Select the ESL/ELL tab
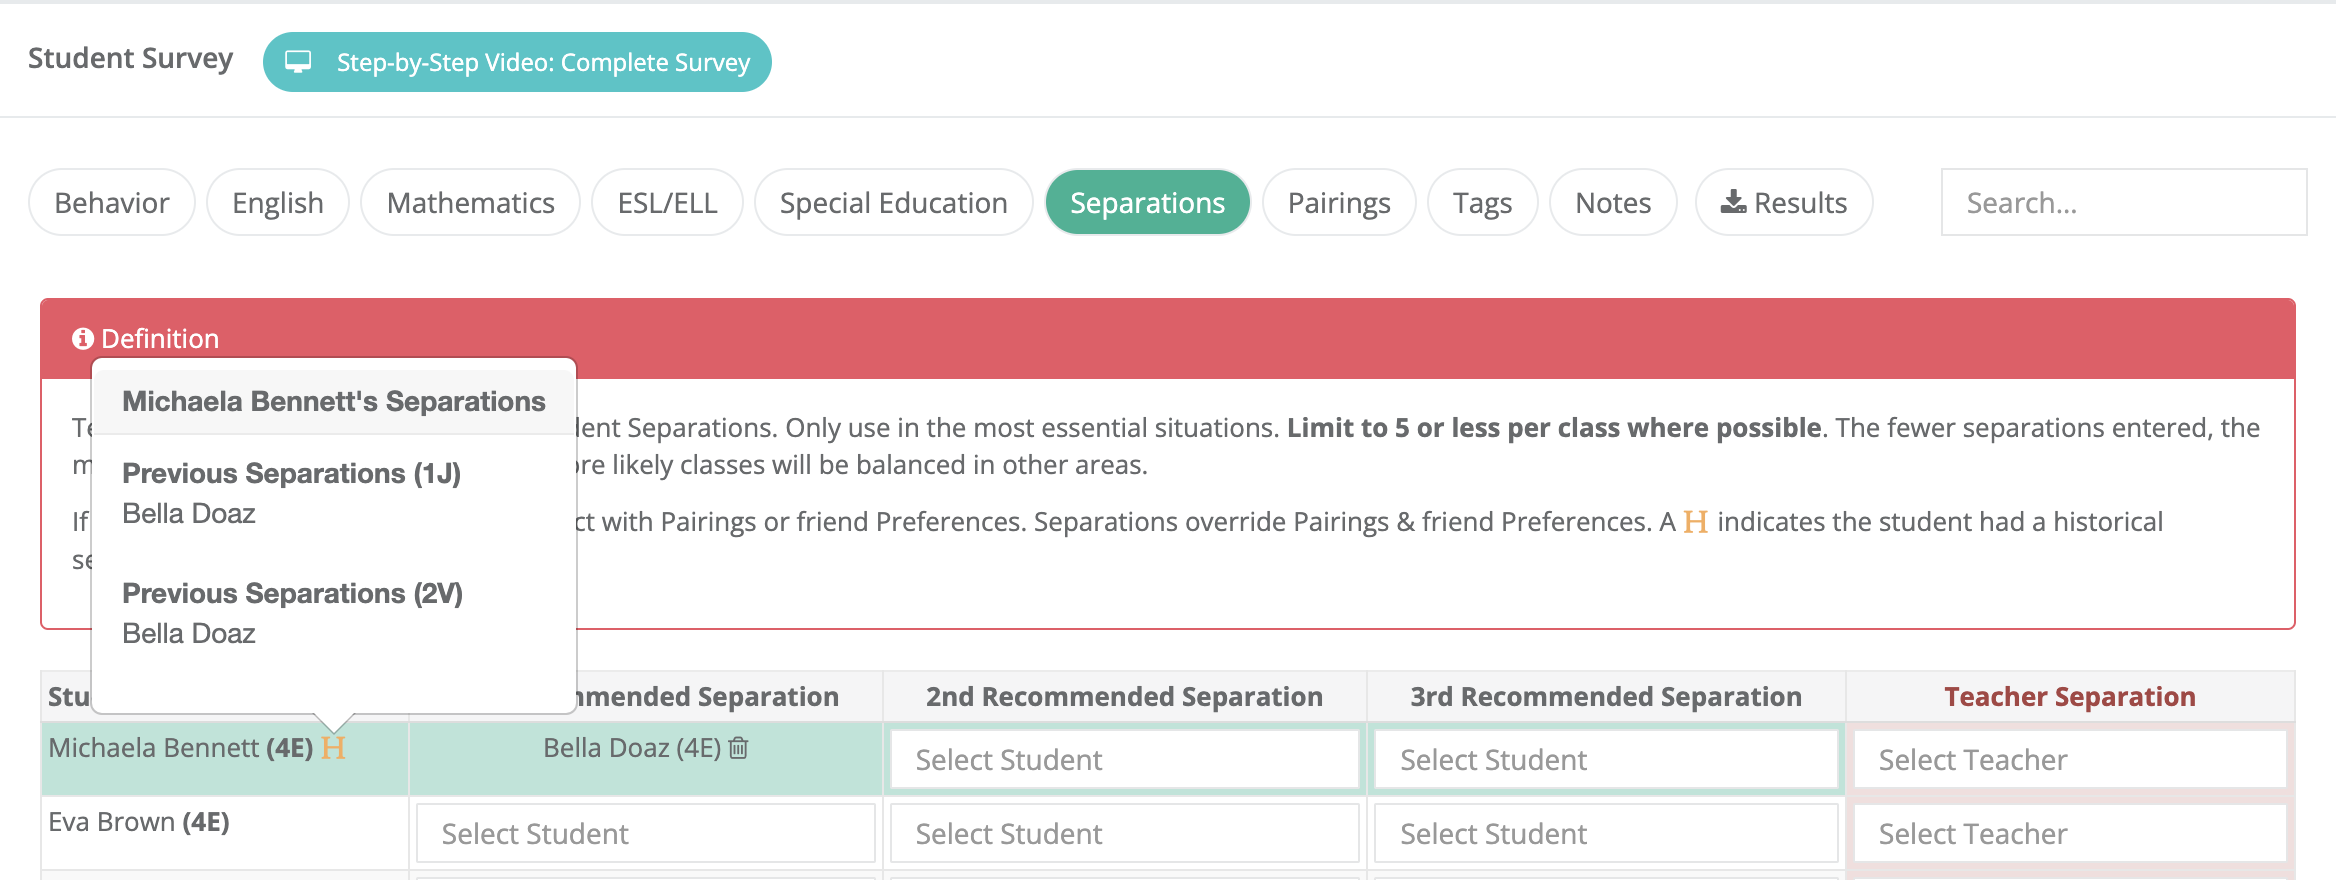The width and height of the screenshot is (2336, 880). [x=667, y=202]
